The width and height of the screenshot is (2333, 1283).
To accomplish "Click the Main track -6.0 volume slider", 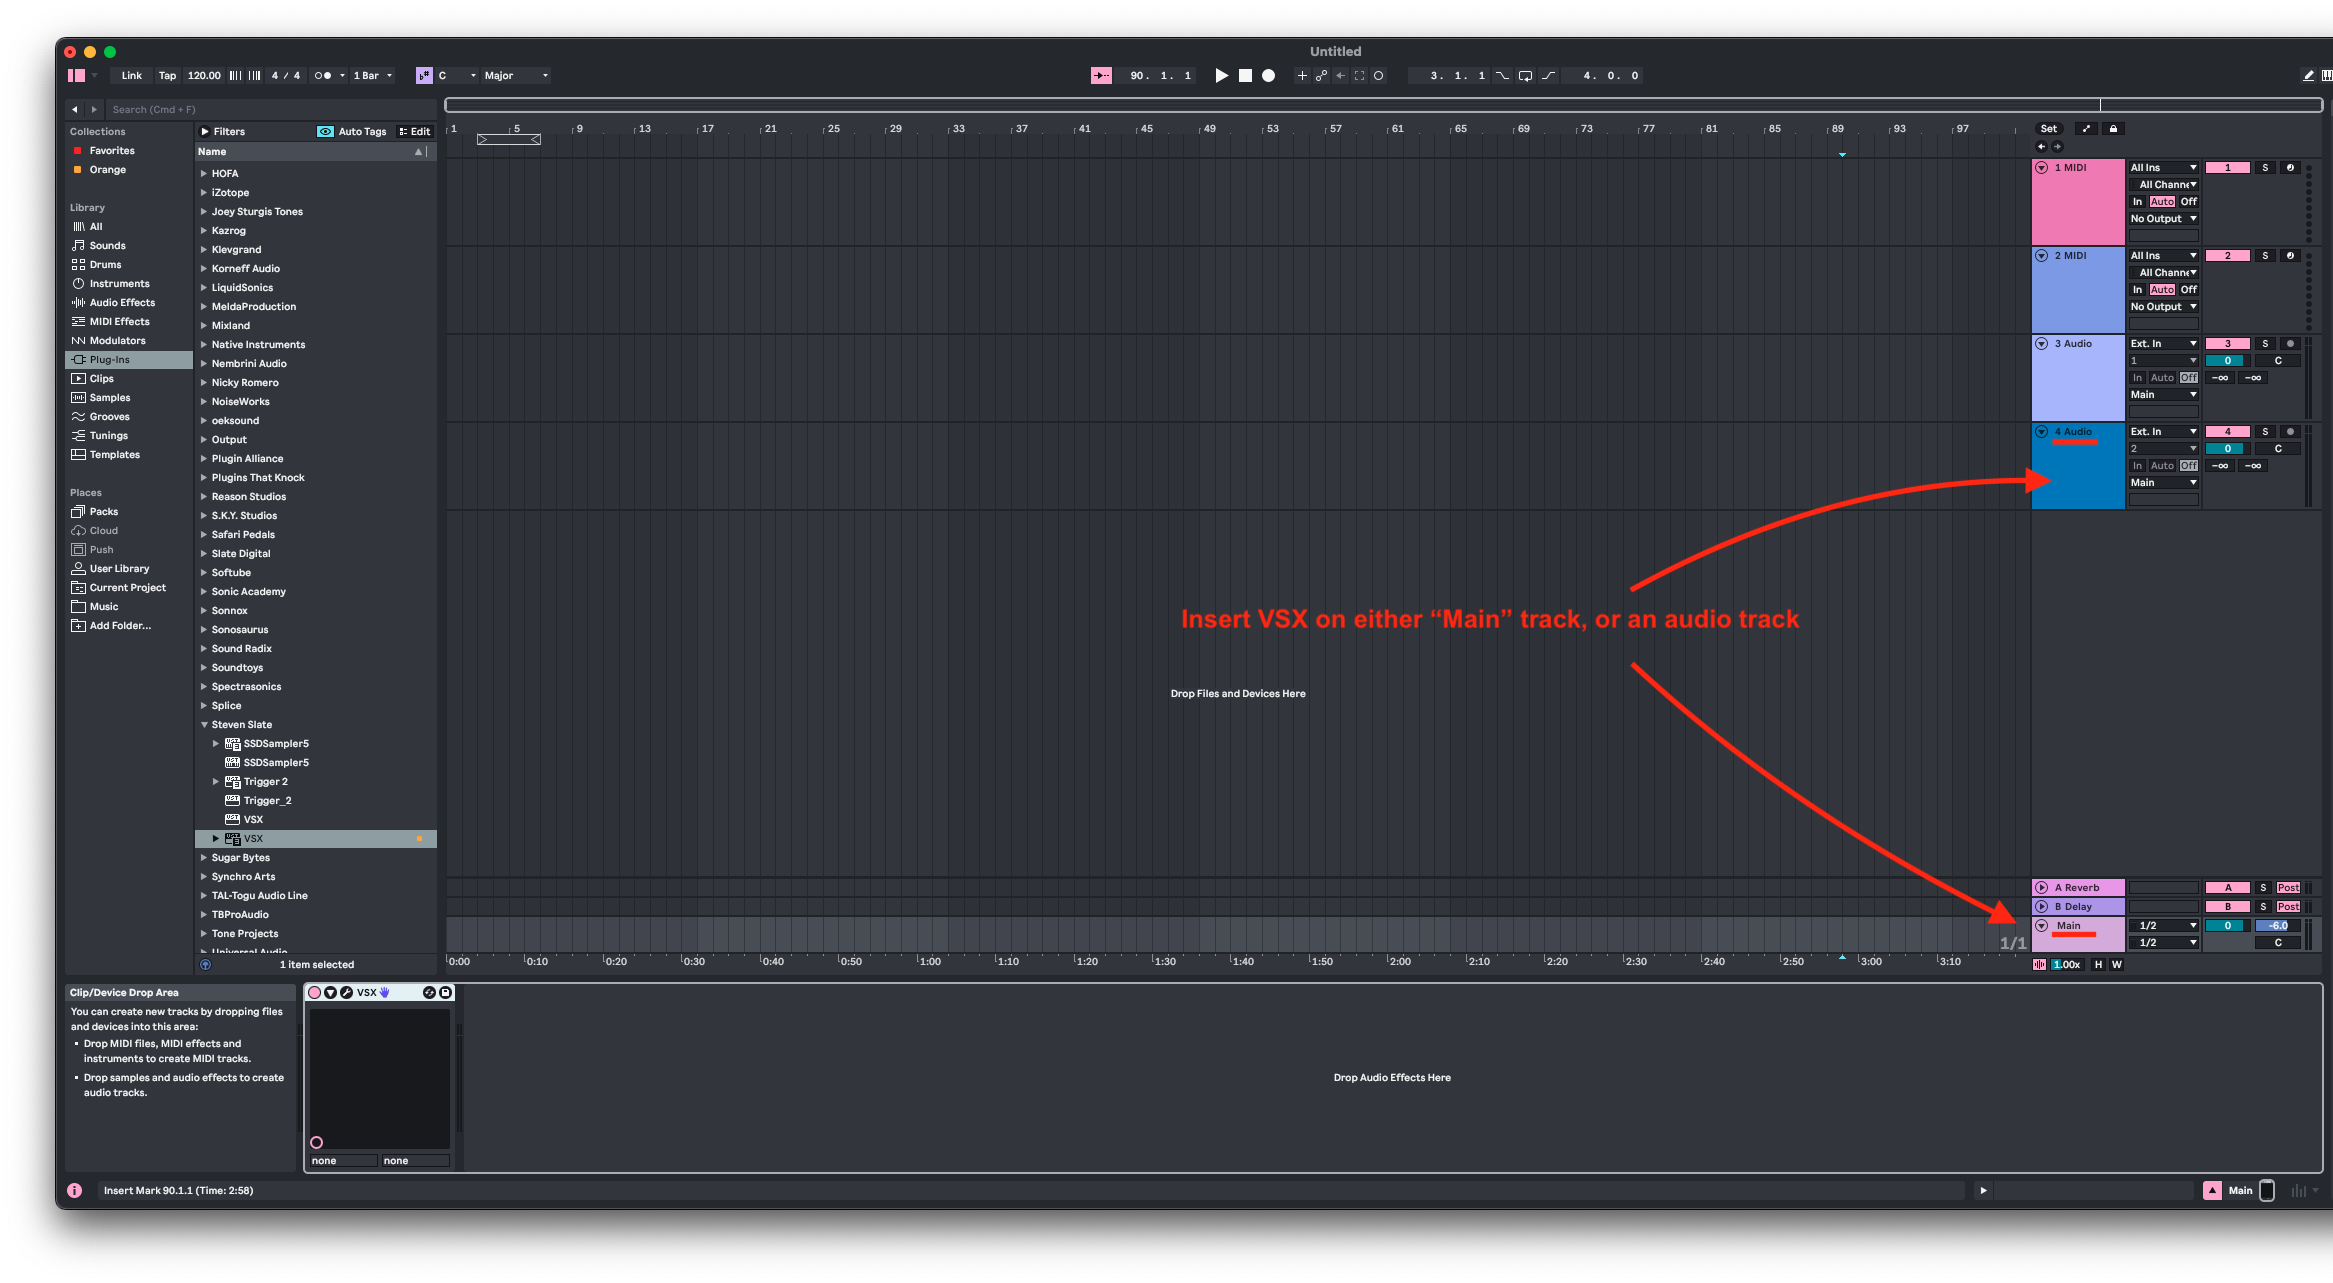I will 2278,926.
